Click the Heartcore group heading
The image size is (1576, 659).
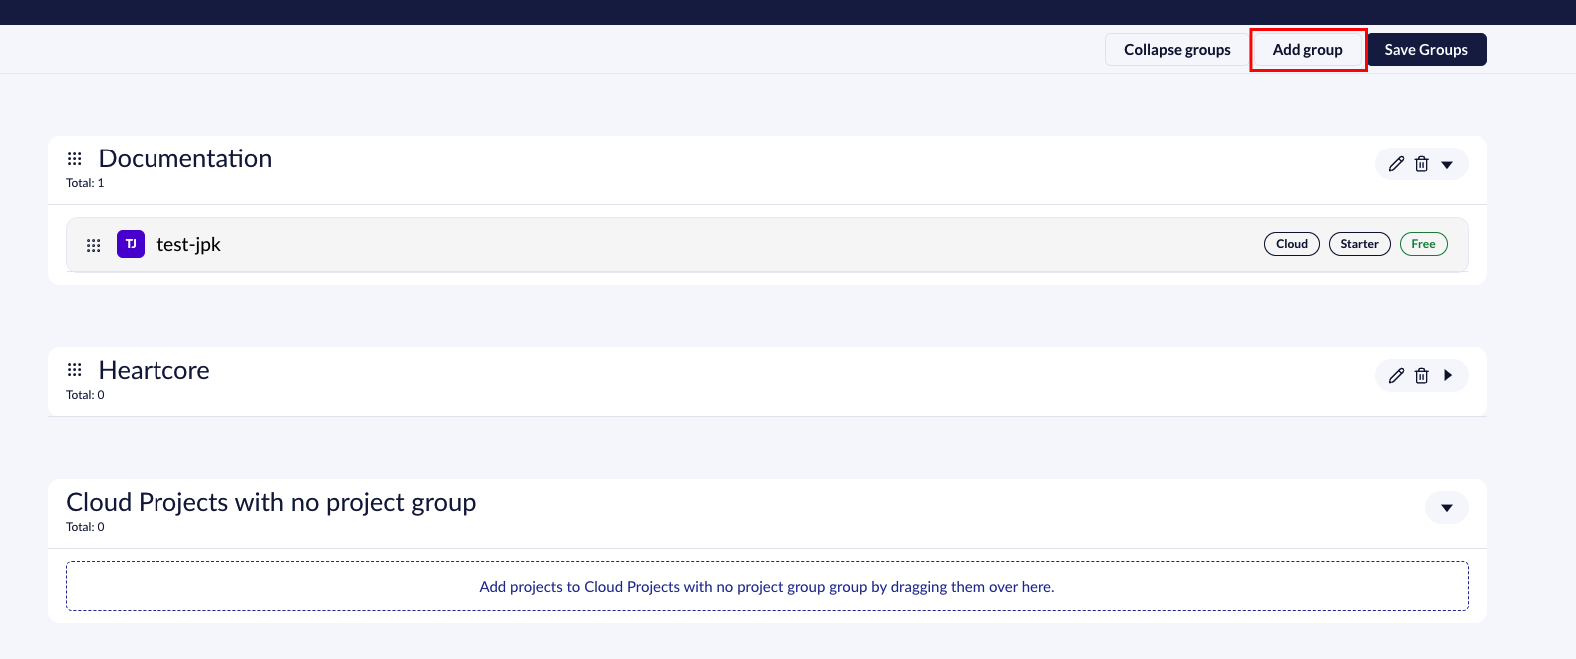154,370
